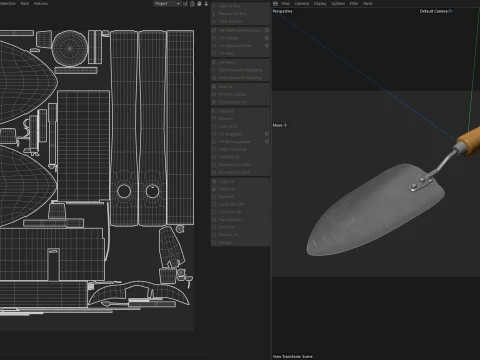
Task: Run Set UVW from Projection
Action: [x=237, y=30]
